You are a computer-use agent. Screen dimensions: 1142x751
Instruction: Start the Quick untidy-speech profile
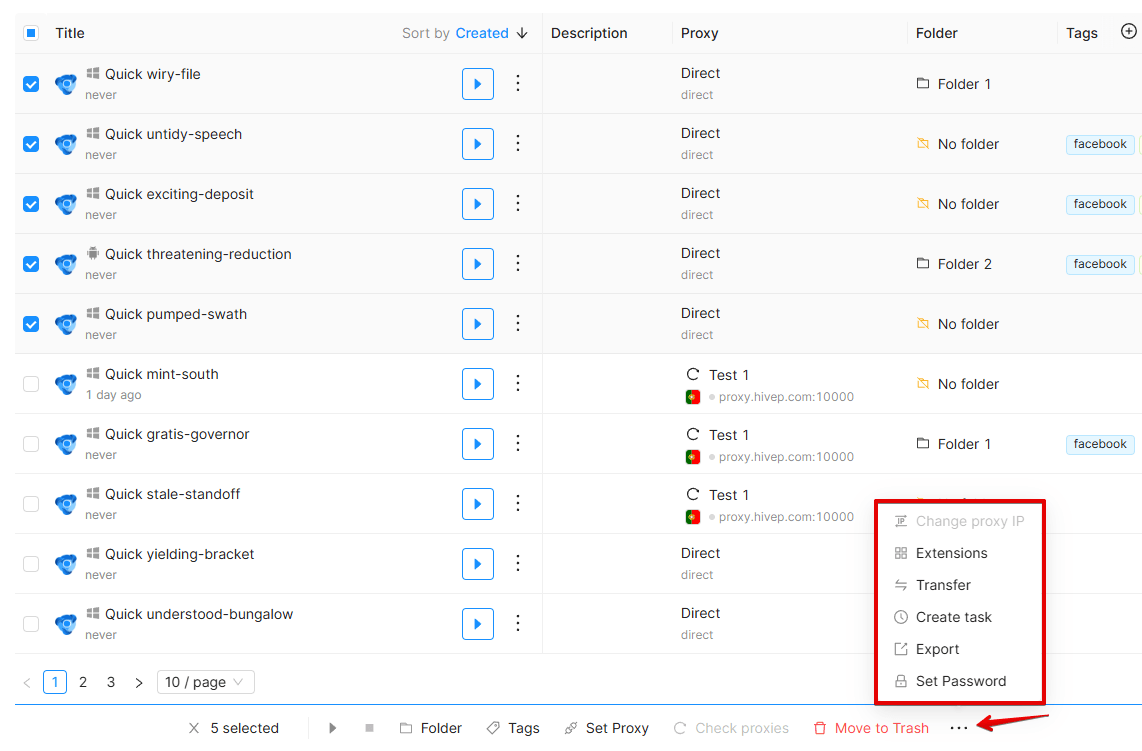(478, 143)
